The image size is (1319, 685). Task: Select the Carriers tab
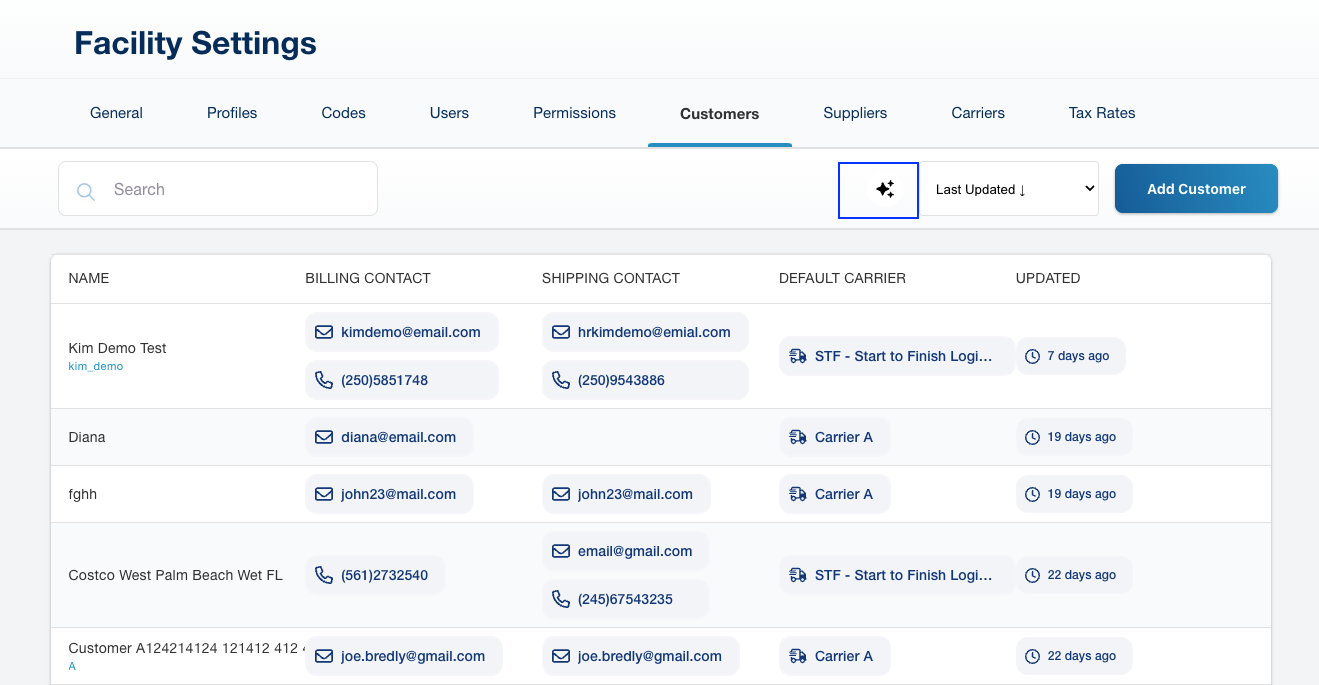[x=978, y=113]
